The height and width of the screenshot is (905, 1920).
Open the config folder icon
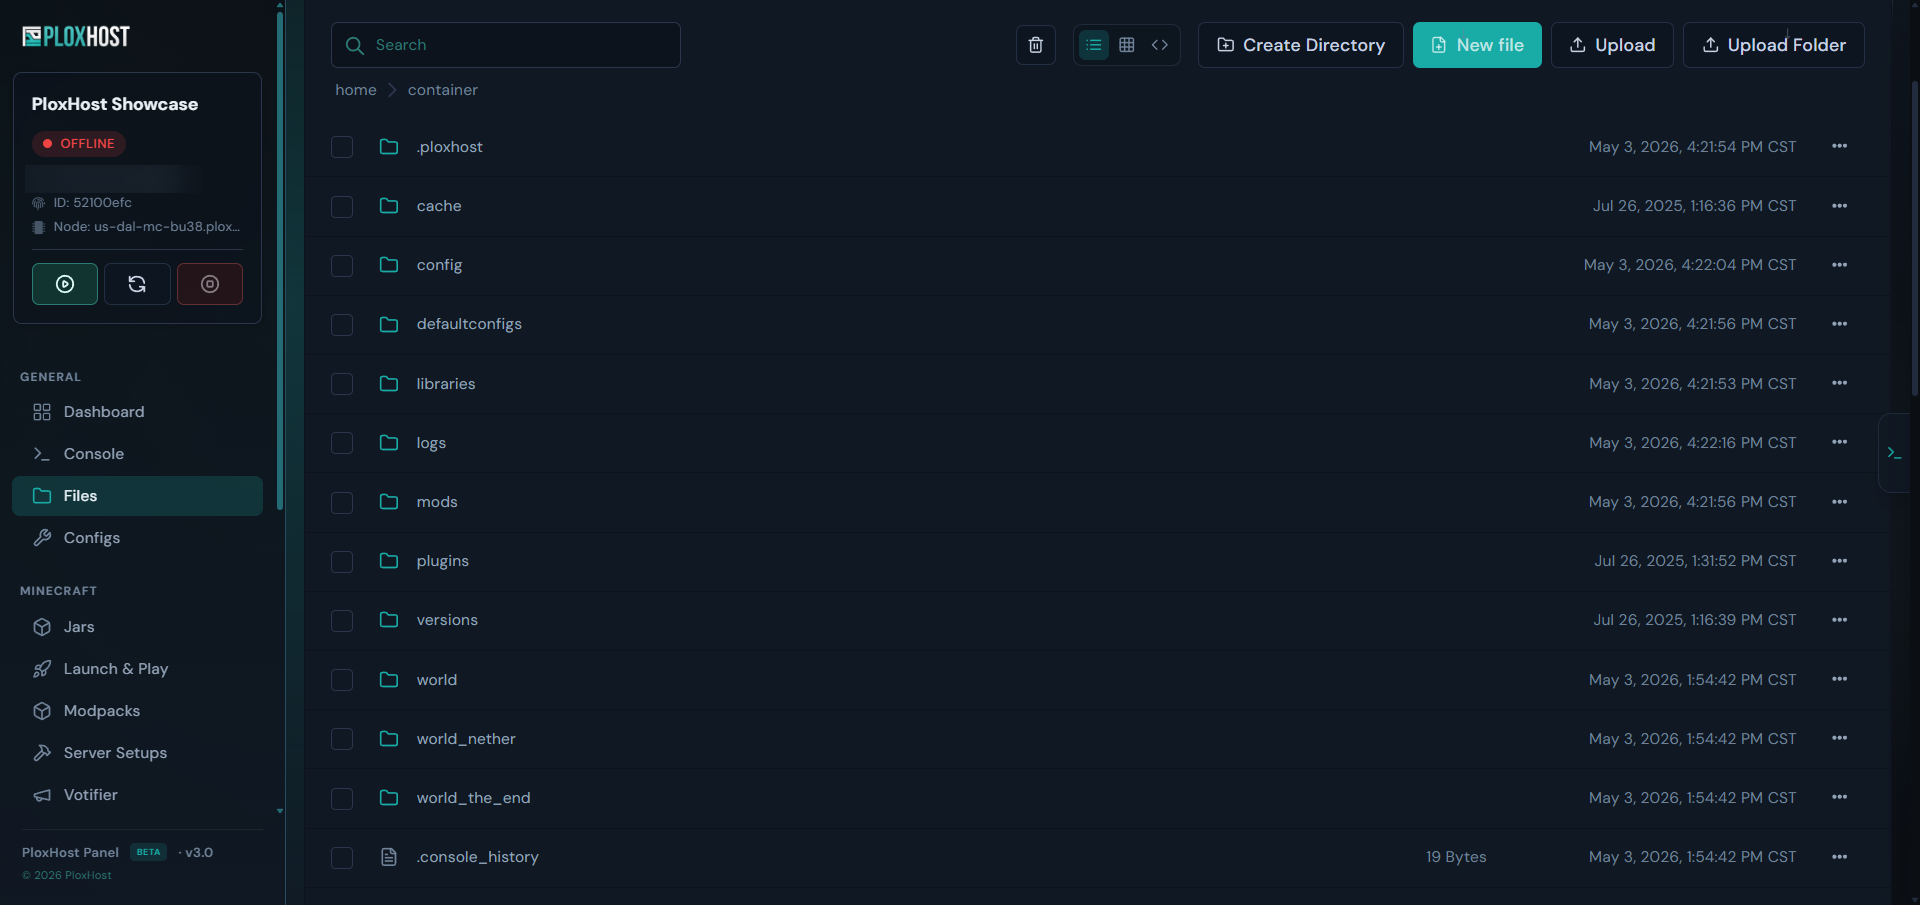pyautogui.click(x=389, y=265)
